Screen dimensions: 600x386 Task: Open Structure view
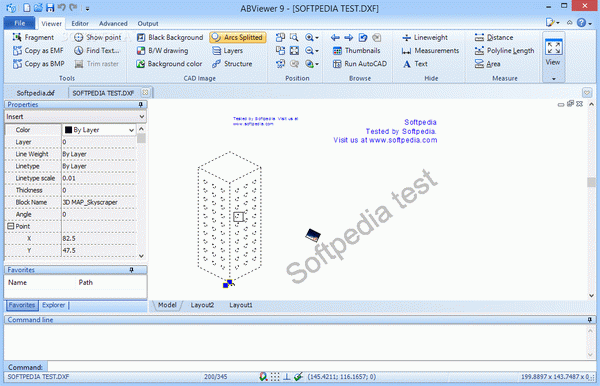point(232,64)
